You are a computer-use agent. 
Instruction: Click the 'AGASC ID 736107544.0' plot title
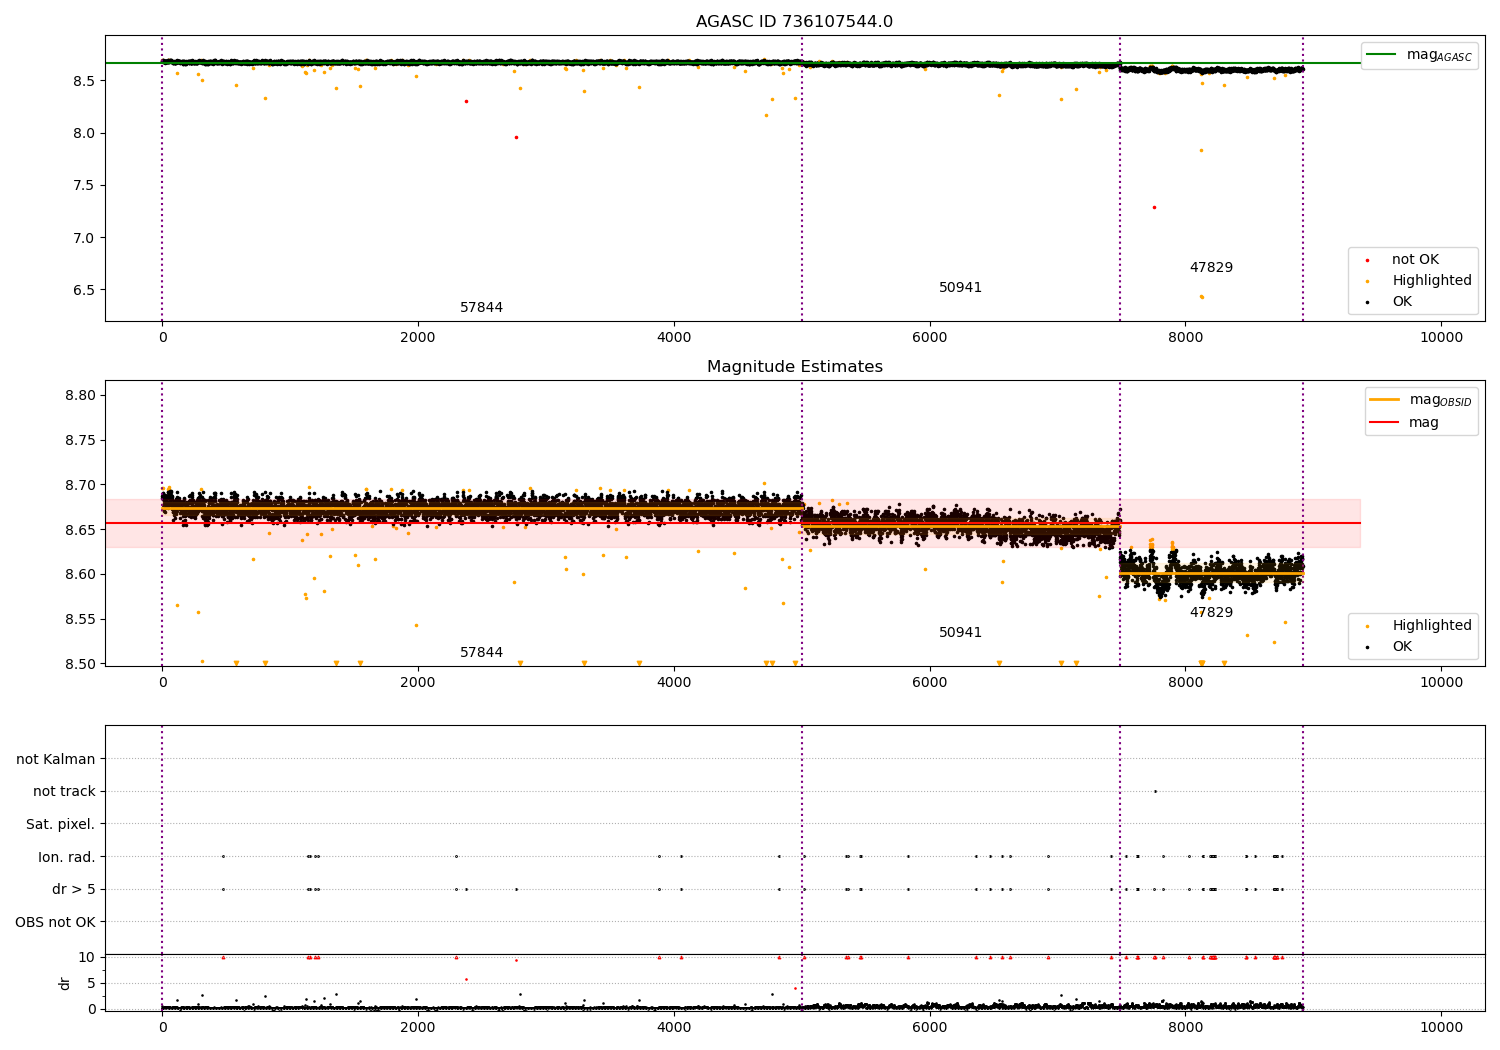click(794, 22)
